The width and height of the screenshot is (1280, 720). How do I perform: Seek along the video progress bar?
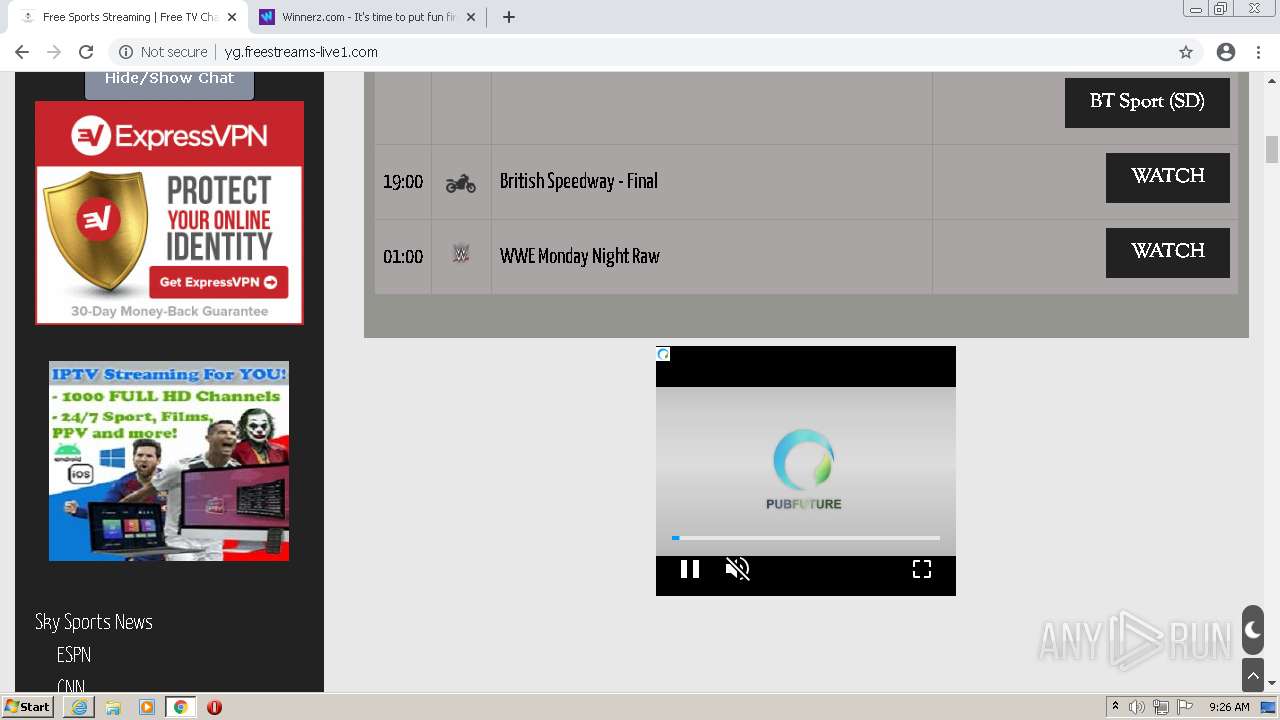(806, 538)
